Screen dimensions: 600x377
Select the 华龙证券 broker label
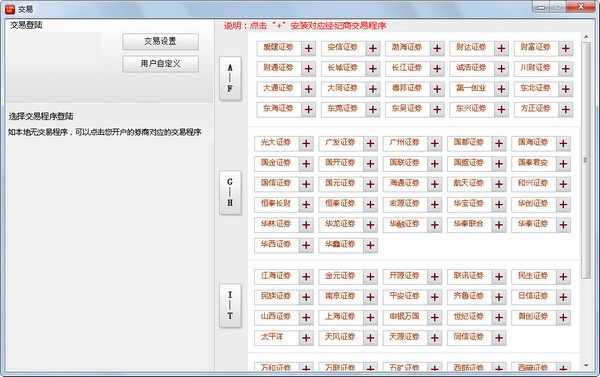click(x=340, y=224)
